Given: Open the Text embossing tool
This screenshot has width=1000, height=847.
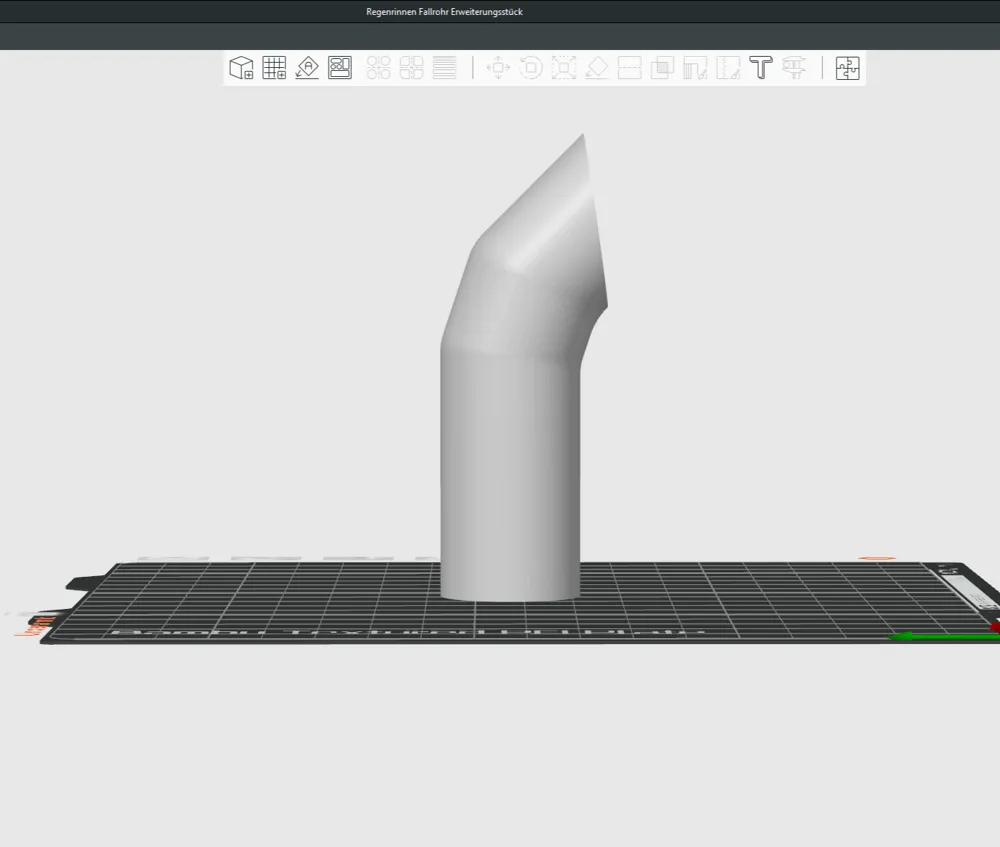Looking at the screenshot, I should pyautogui.click(x=760, y=67).
